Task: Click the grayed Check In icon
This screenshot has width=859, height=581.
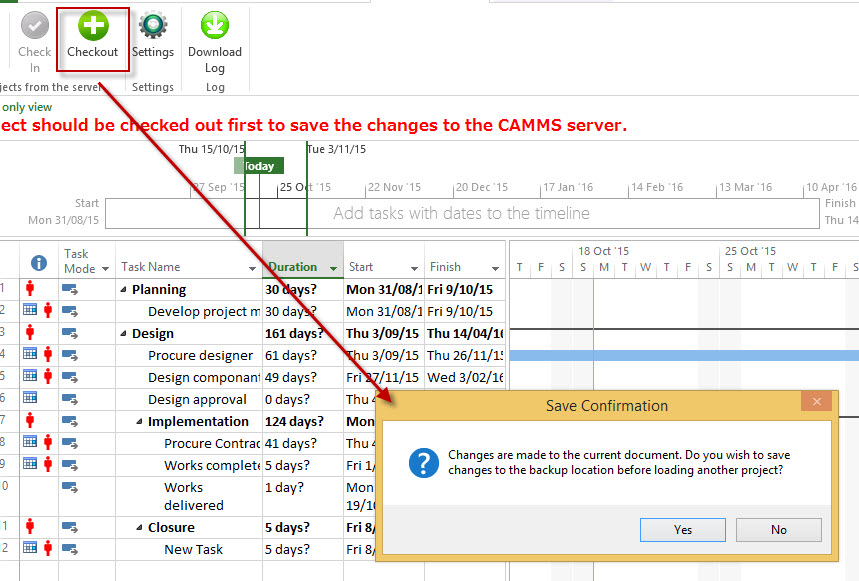Action: coord(34,27)
